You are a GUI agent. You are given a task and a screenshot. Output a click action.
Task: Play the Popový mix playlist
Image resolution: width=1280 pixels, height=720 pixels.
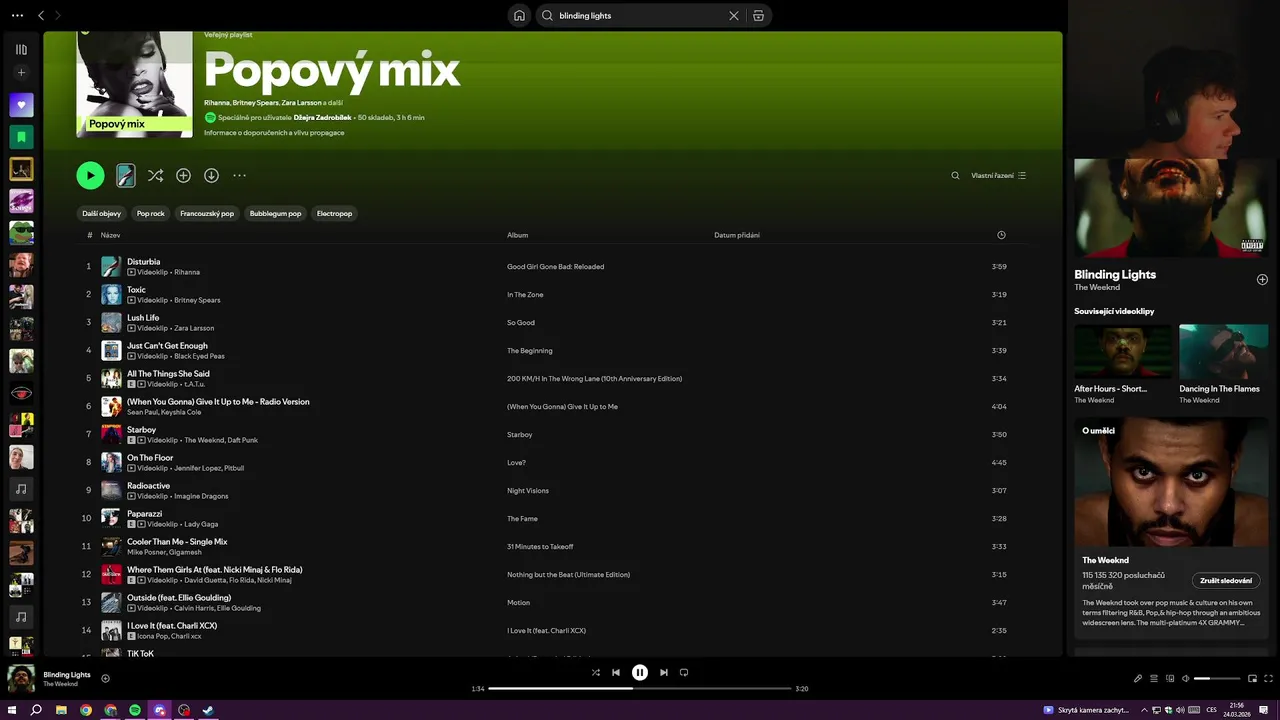(x=90, y=176)
